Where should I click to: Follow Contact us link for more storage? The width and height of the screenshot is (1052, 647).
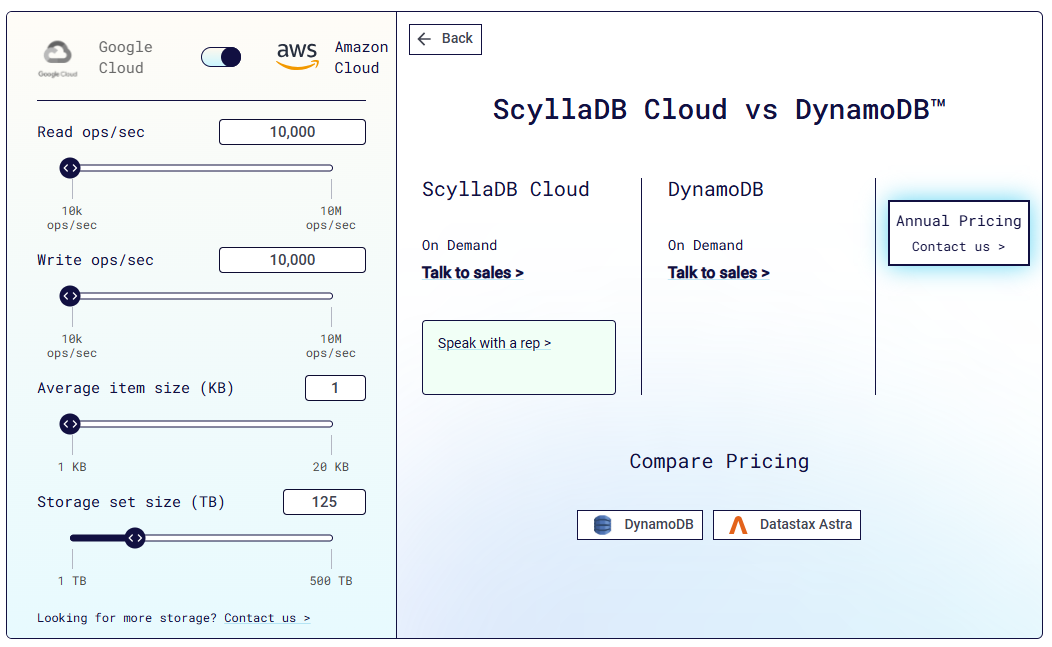coord(267,618)
